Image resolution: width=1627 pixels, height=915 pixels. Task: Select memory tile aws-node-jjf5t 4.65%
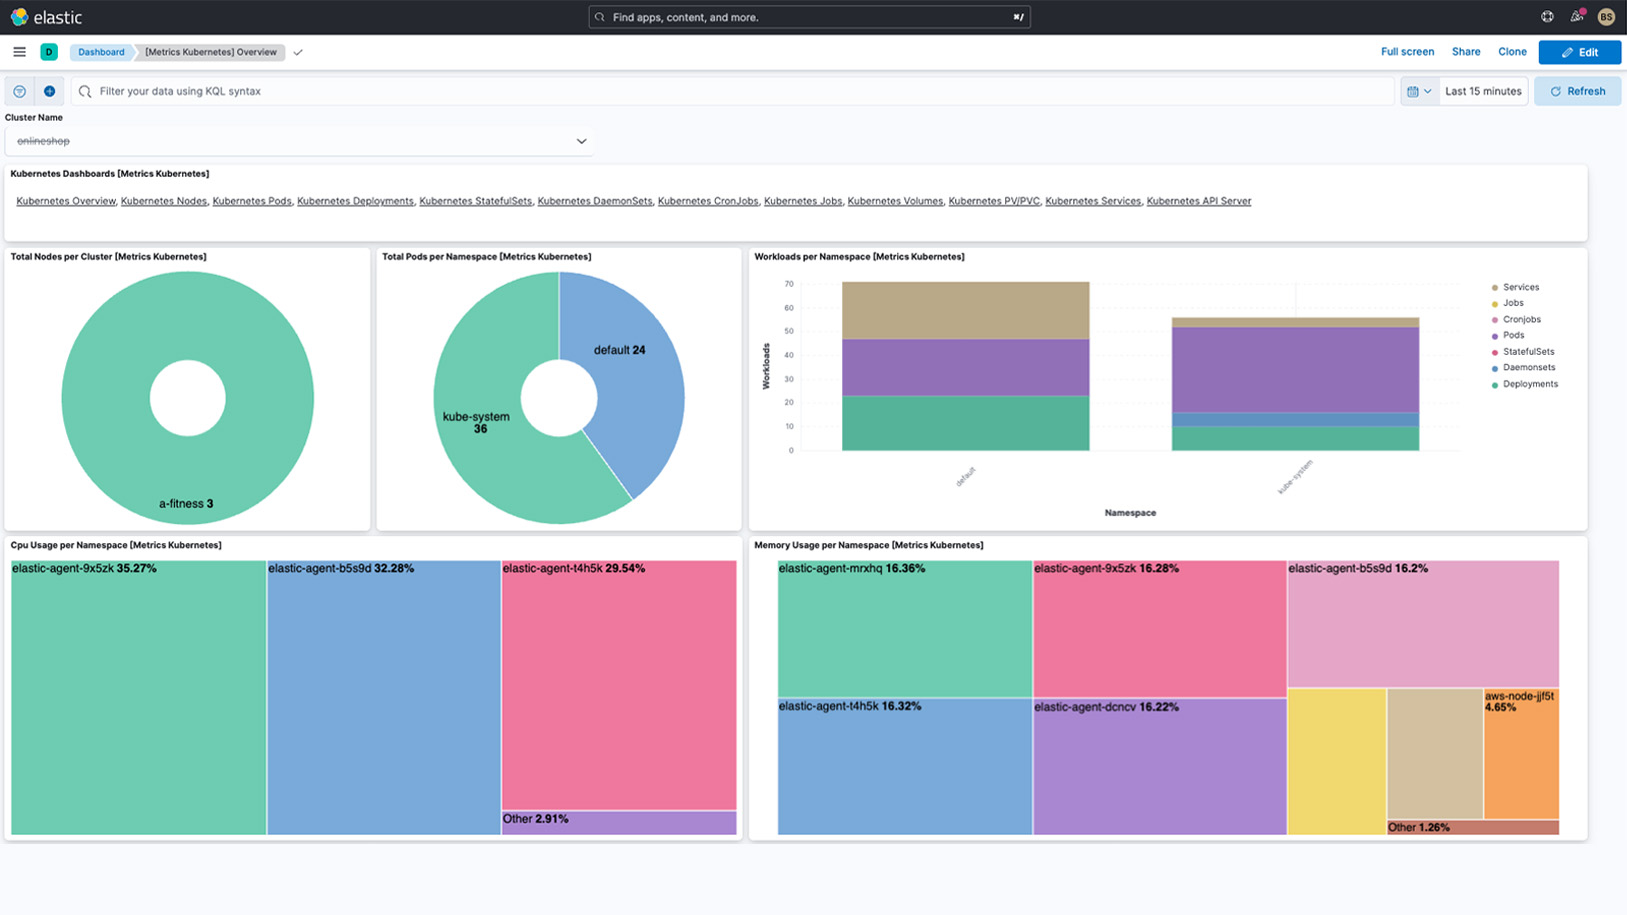(1521, 754)
